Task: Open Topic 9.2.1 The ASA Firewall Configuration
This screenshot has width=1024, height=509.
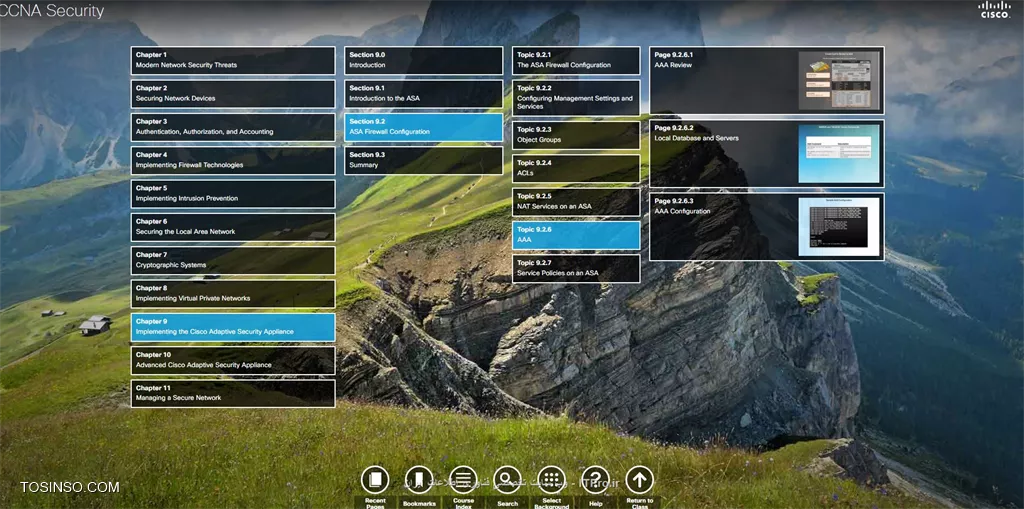Action: click(576, 60)
